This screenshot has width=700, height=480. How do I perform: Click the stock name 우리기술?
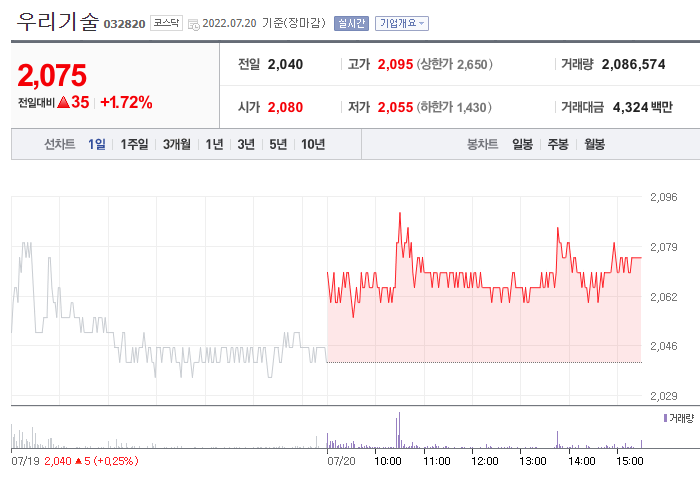click(58, 21)
